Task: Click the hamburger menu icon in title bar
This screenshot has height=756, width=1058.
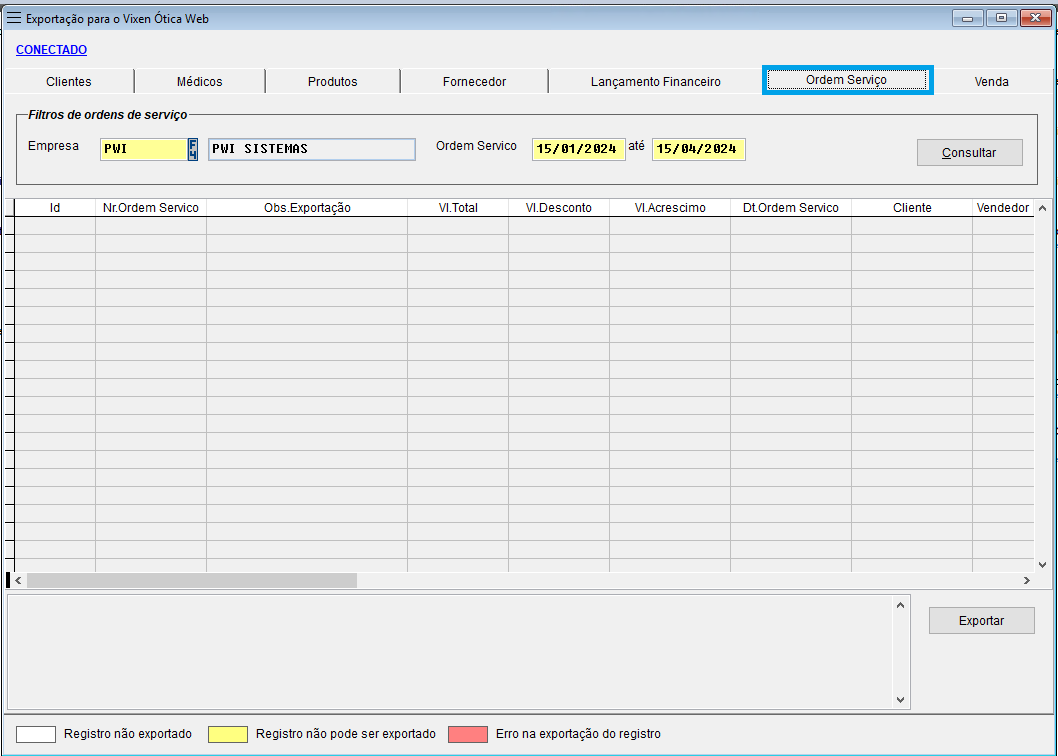Action: [14, 18]
